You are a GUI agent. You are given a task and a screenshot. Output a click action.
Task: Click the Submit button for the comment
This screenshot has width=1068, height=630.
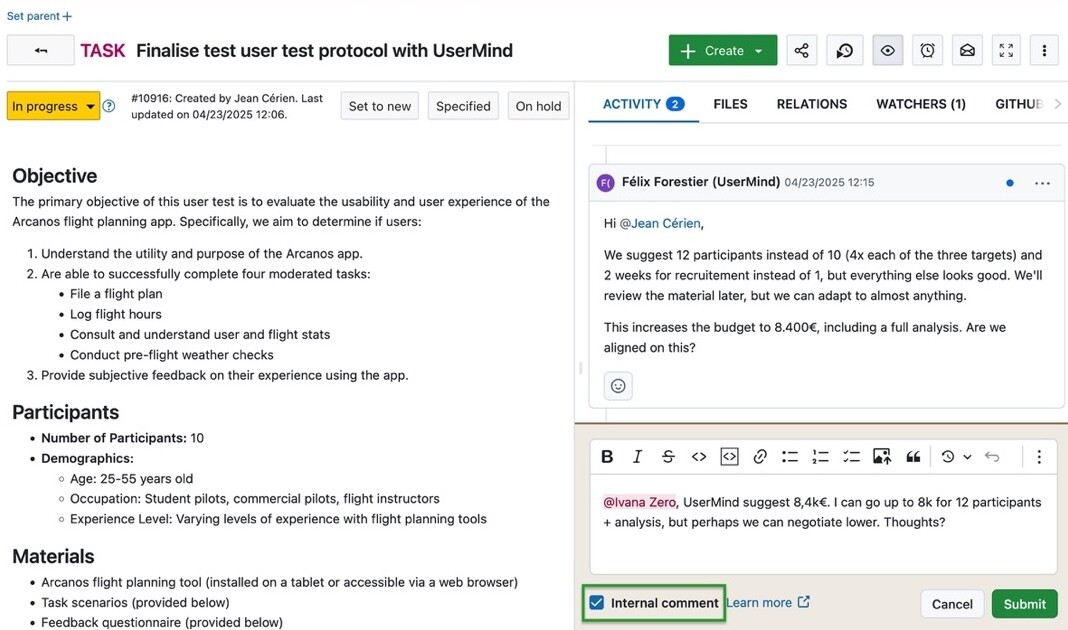point(1023,603)
